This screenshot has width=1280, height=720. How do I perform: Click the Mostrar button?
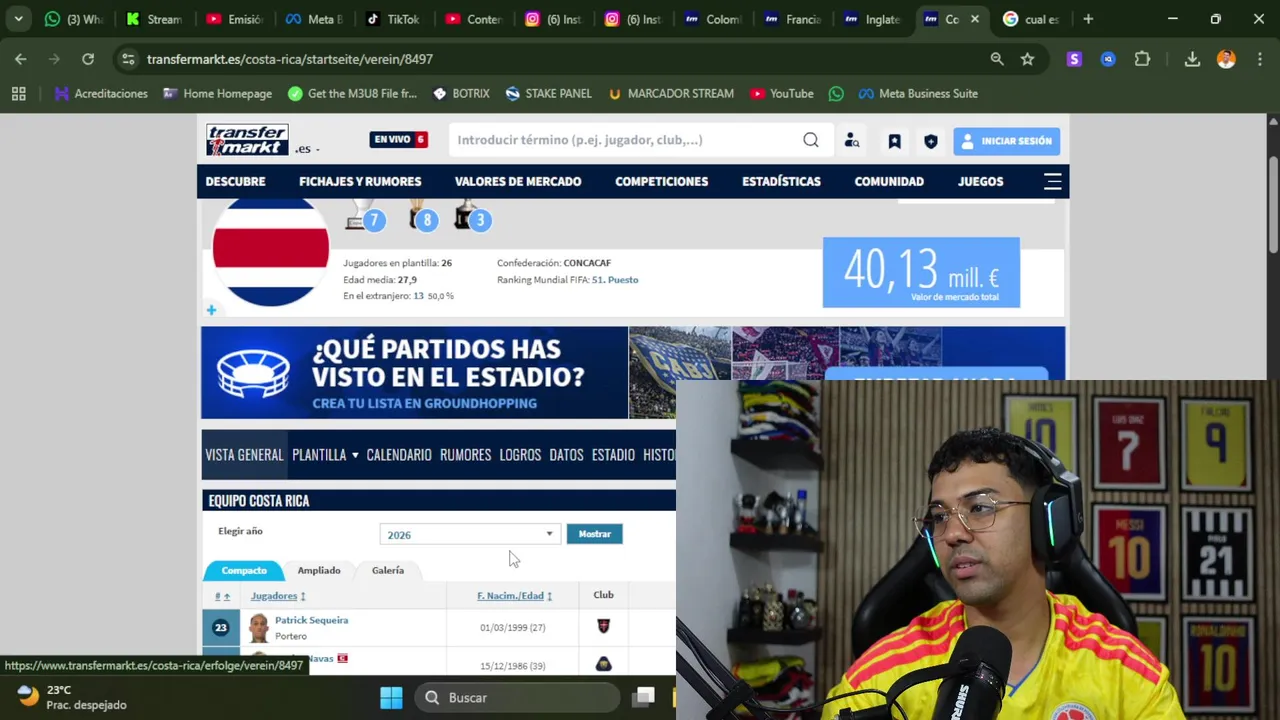(x=594, y=534)
